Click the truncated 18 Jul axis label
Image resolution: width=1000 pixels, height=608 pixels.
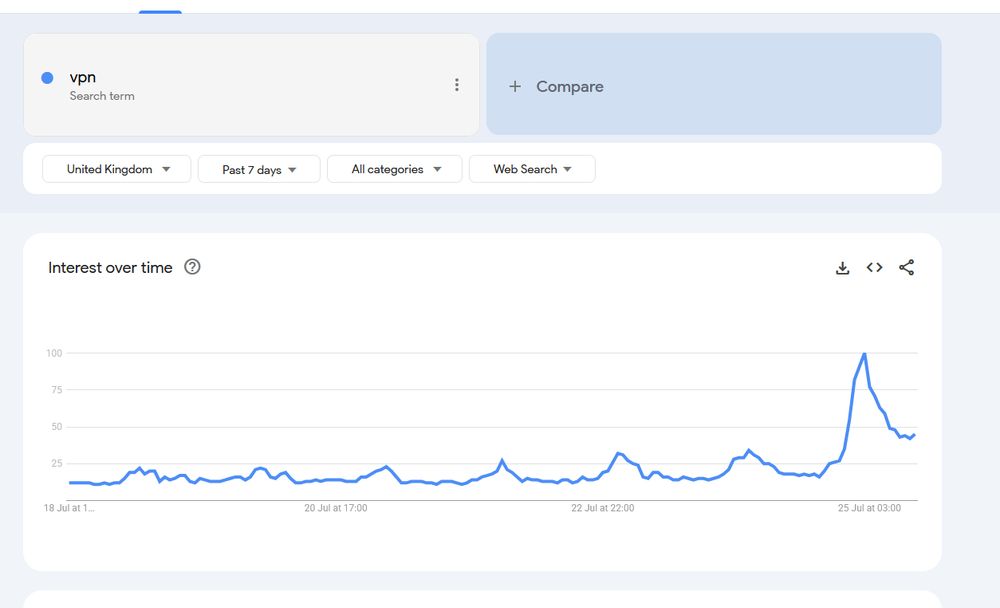[69, 508]
